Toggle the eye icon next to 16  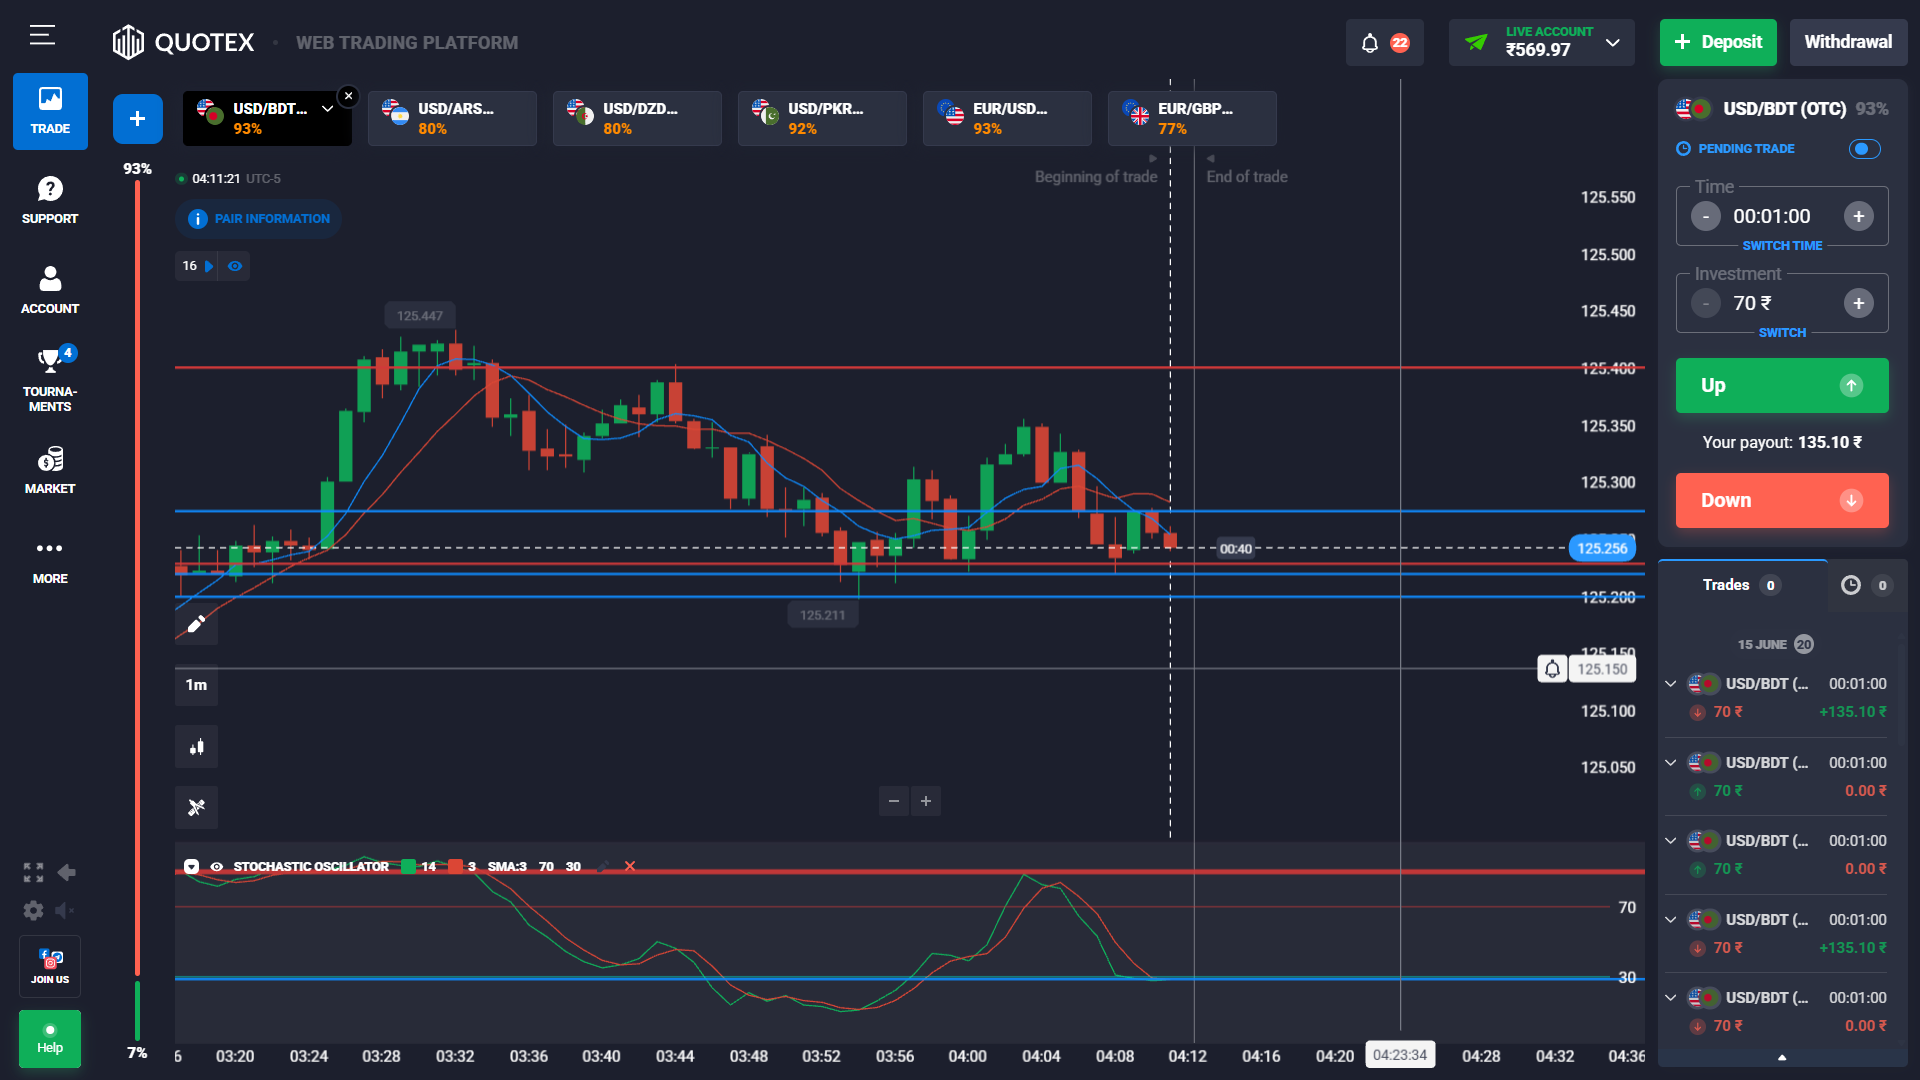(x=235, y=266)
